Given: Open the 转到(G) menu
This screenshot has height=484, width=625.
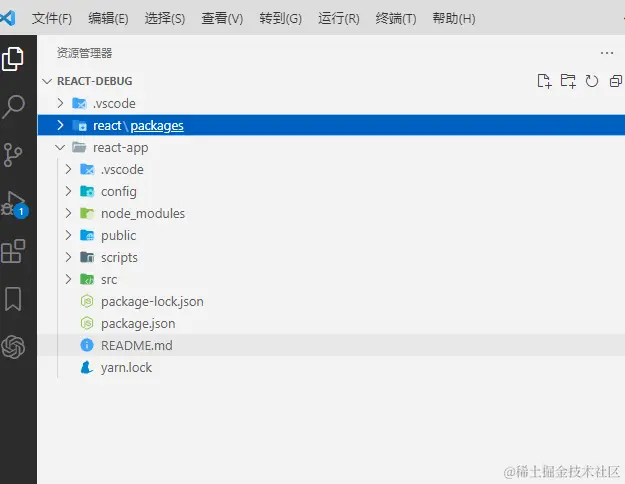Looking at the screenshot, I should click(x=281, y=18).
